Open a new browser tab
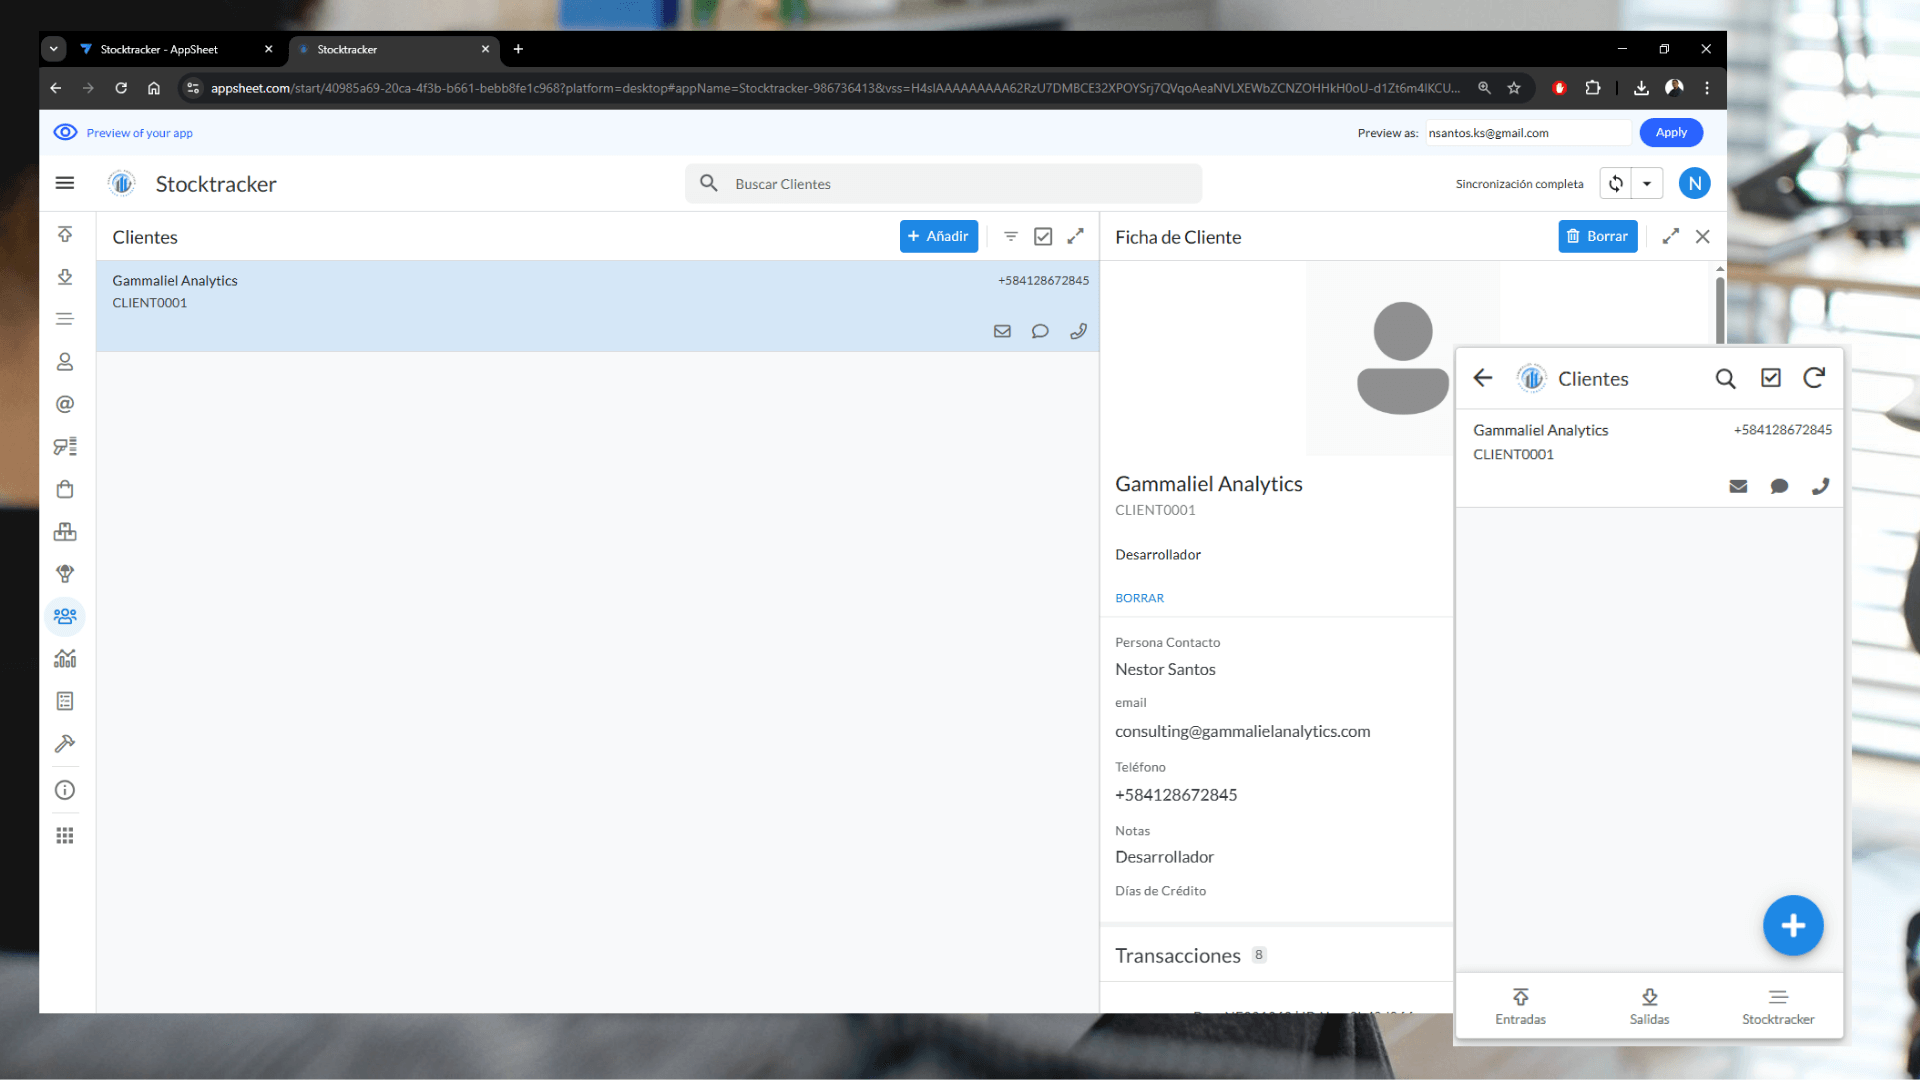Image resolution: width=1920 pixels, height=1080 pixels. click(518, 49)
